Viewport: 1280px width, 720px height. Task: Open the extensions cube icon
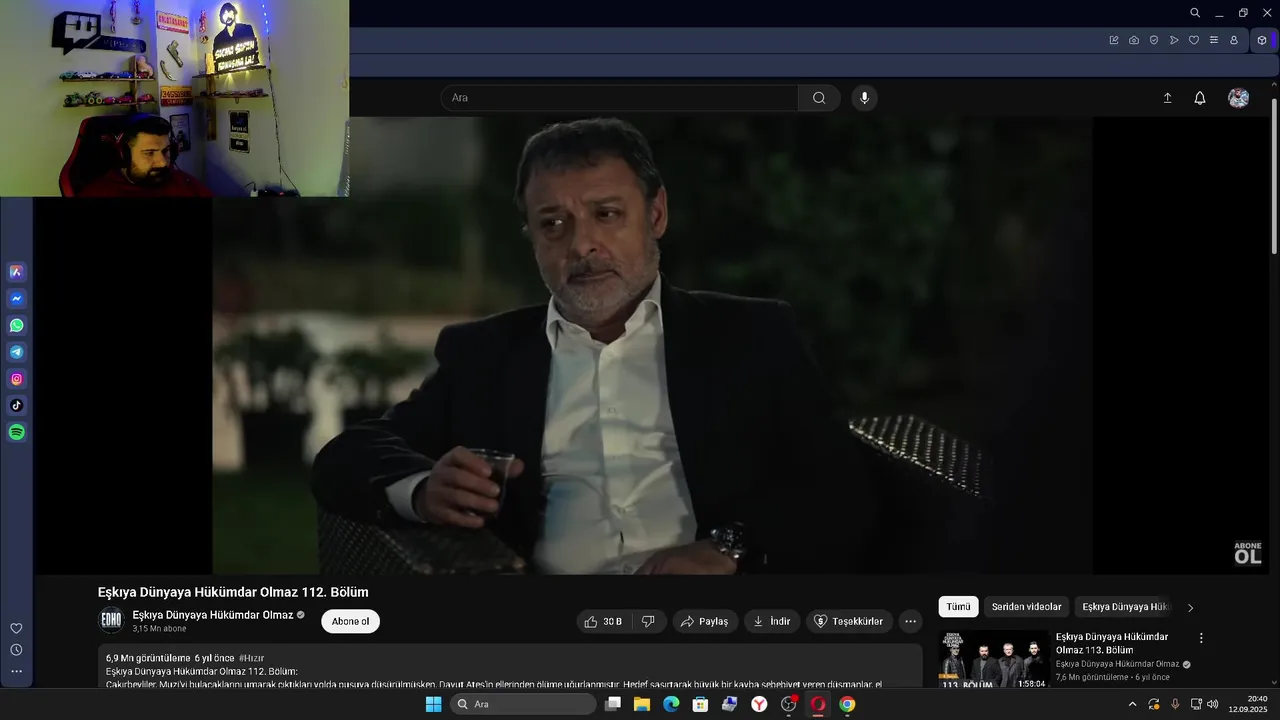[1262, 40]
